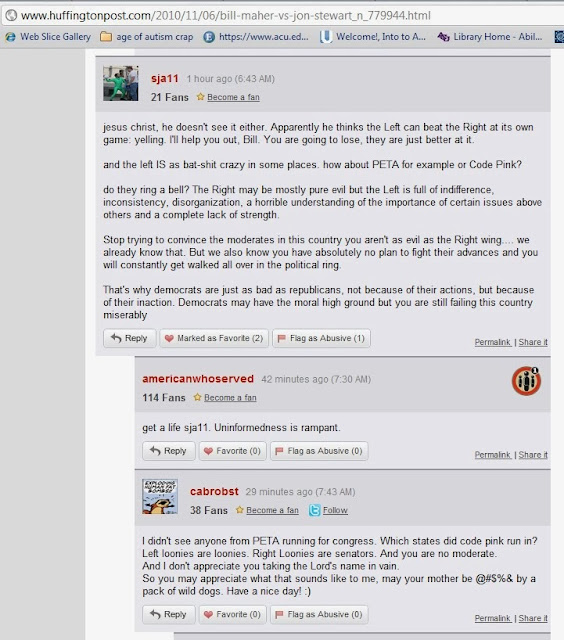Open the 'age of autism crap' bookmarks folder
This screenshot has width=564, height=640.
[147, 37]
